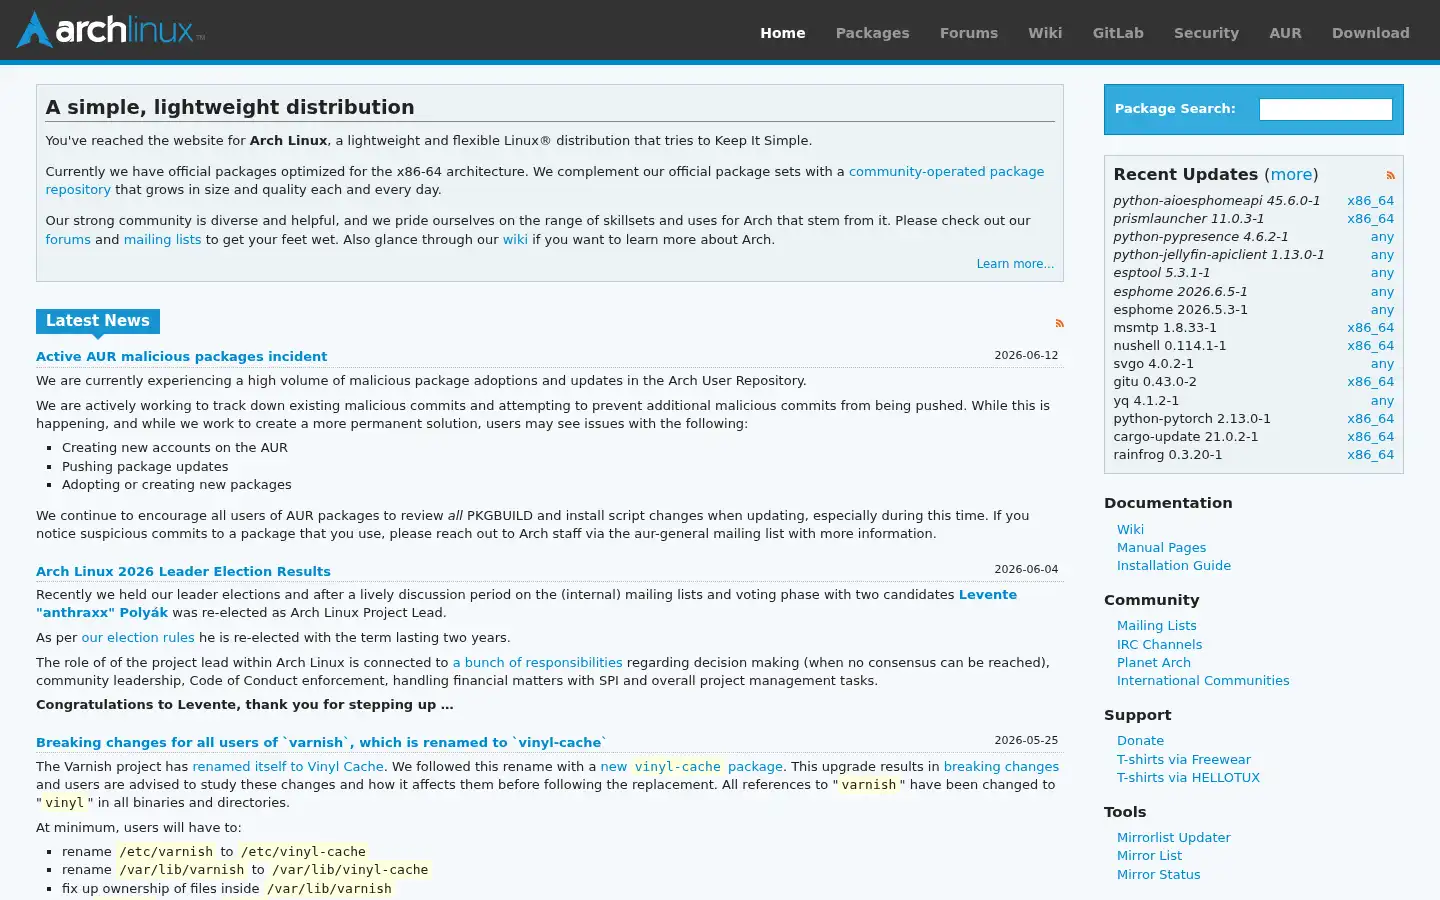Go to the Home menu item

coord(782,33)
